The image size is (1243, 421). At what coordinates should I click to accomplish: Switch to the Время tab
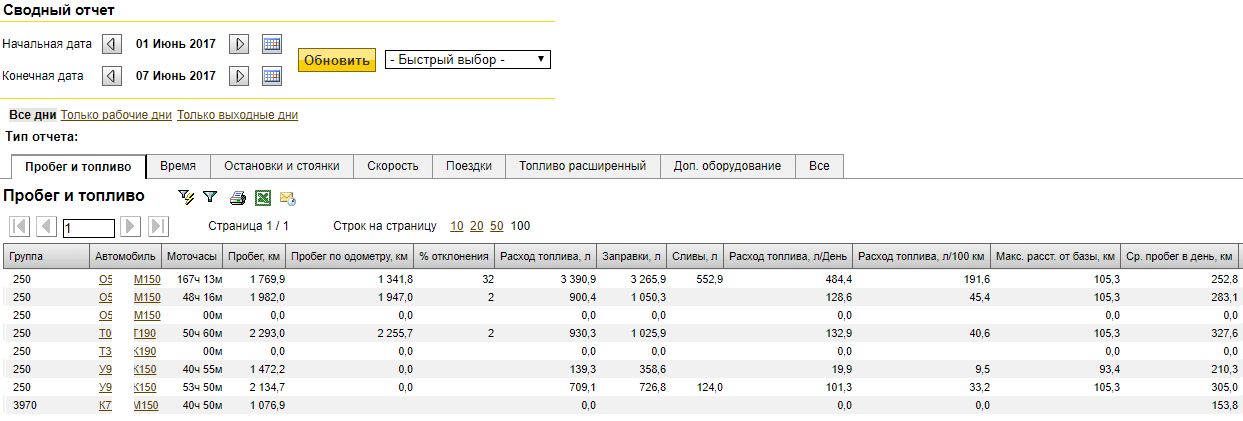point(178,166)
